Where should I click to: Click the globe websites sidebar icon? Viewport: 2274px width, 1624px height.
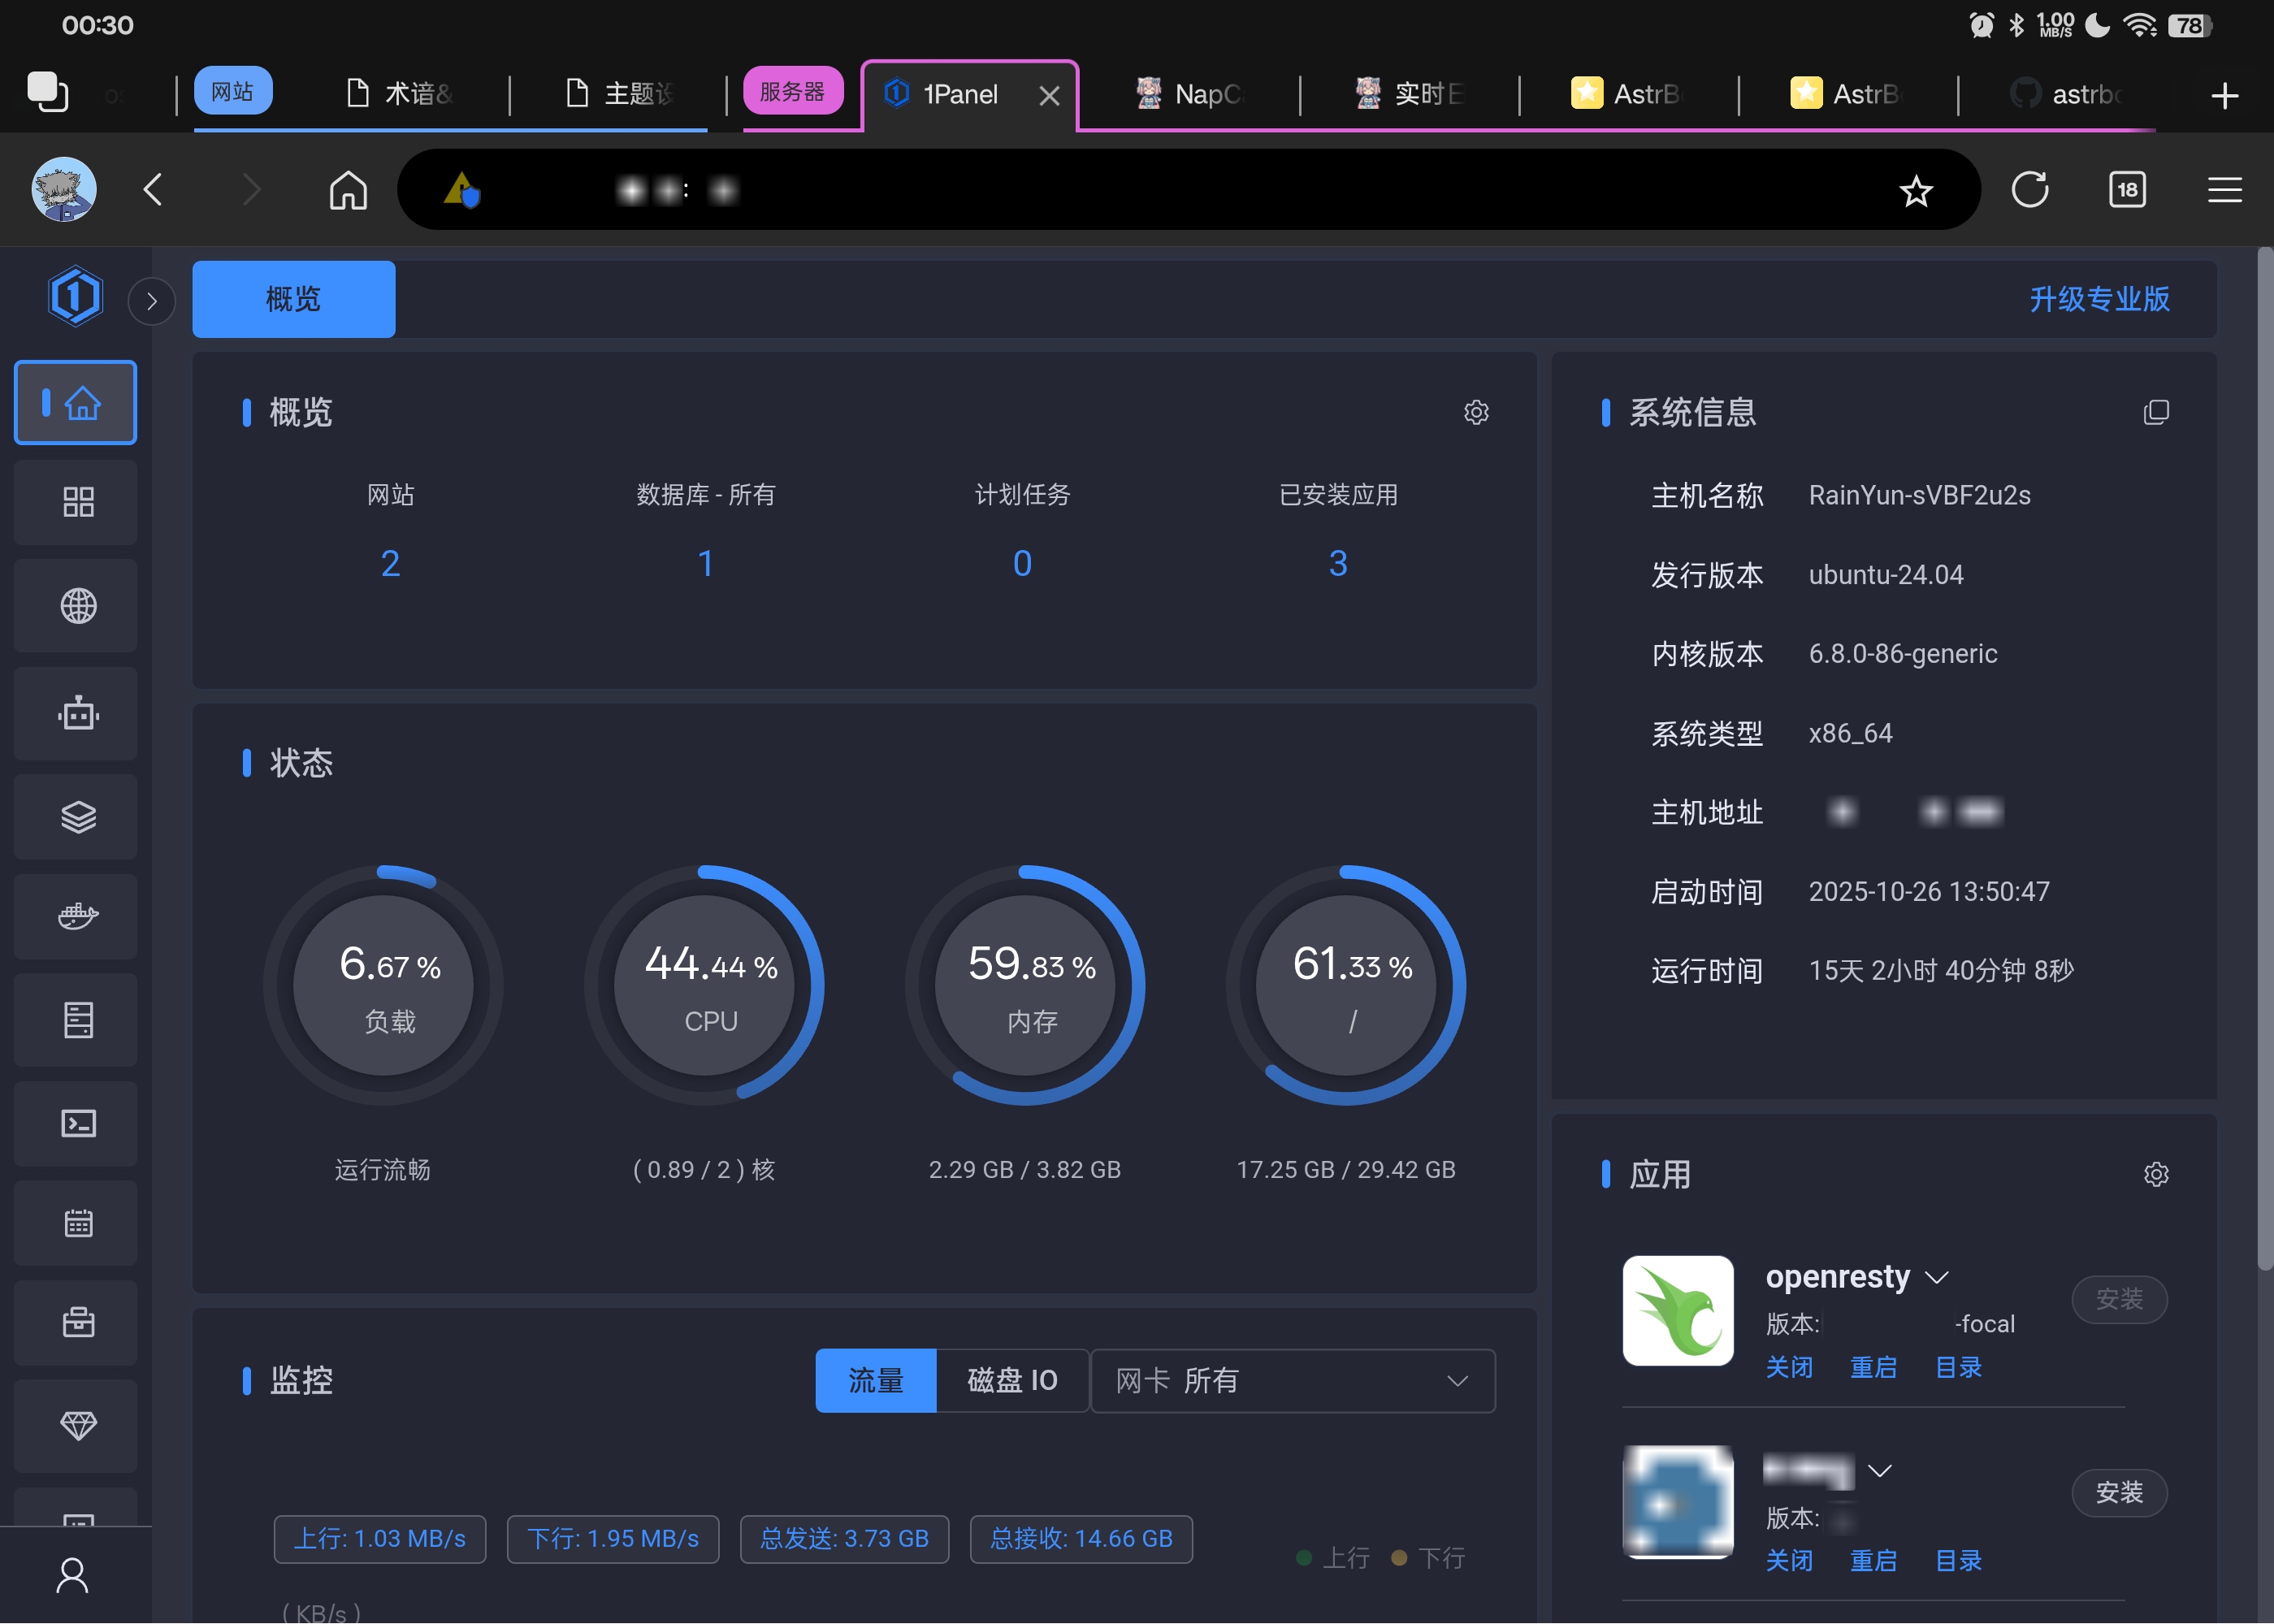[x=77, y=606]
